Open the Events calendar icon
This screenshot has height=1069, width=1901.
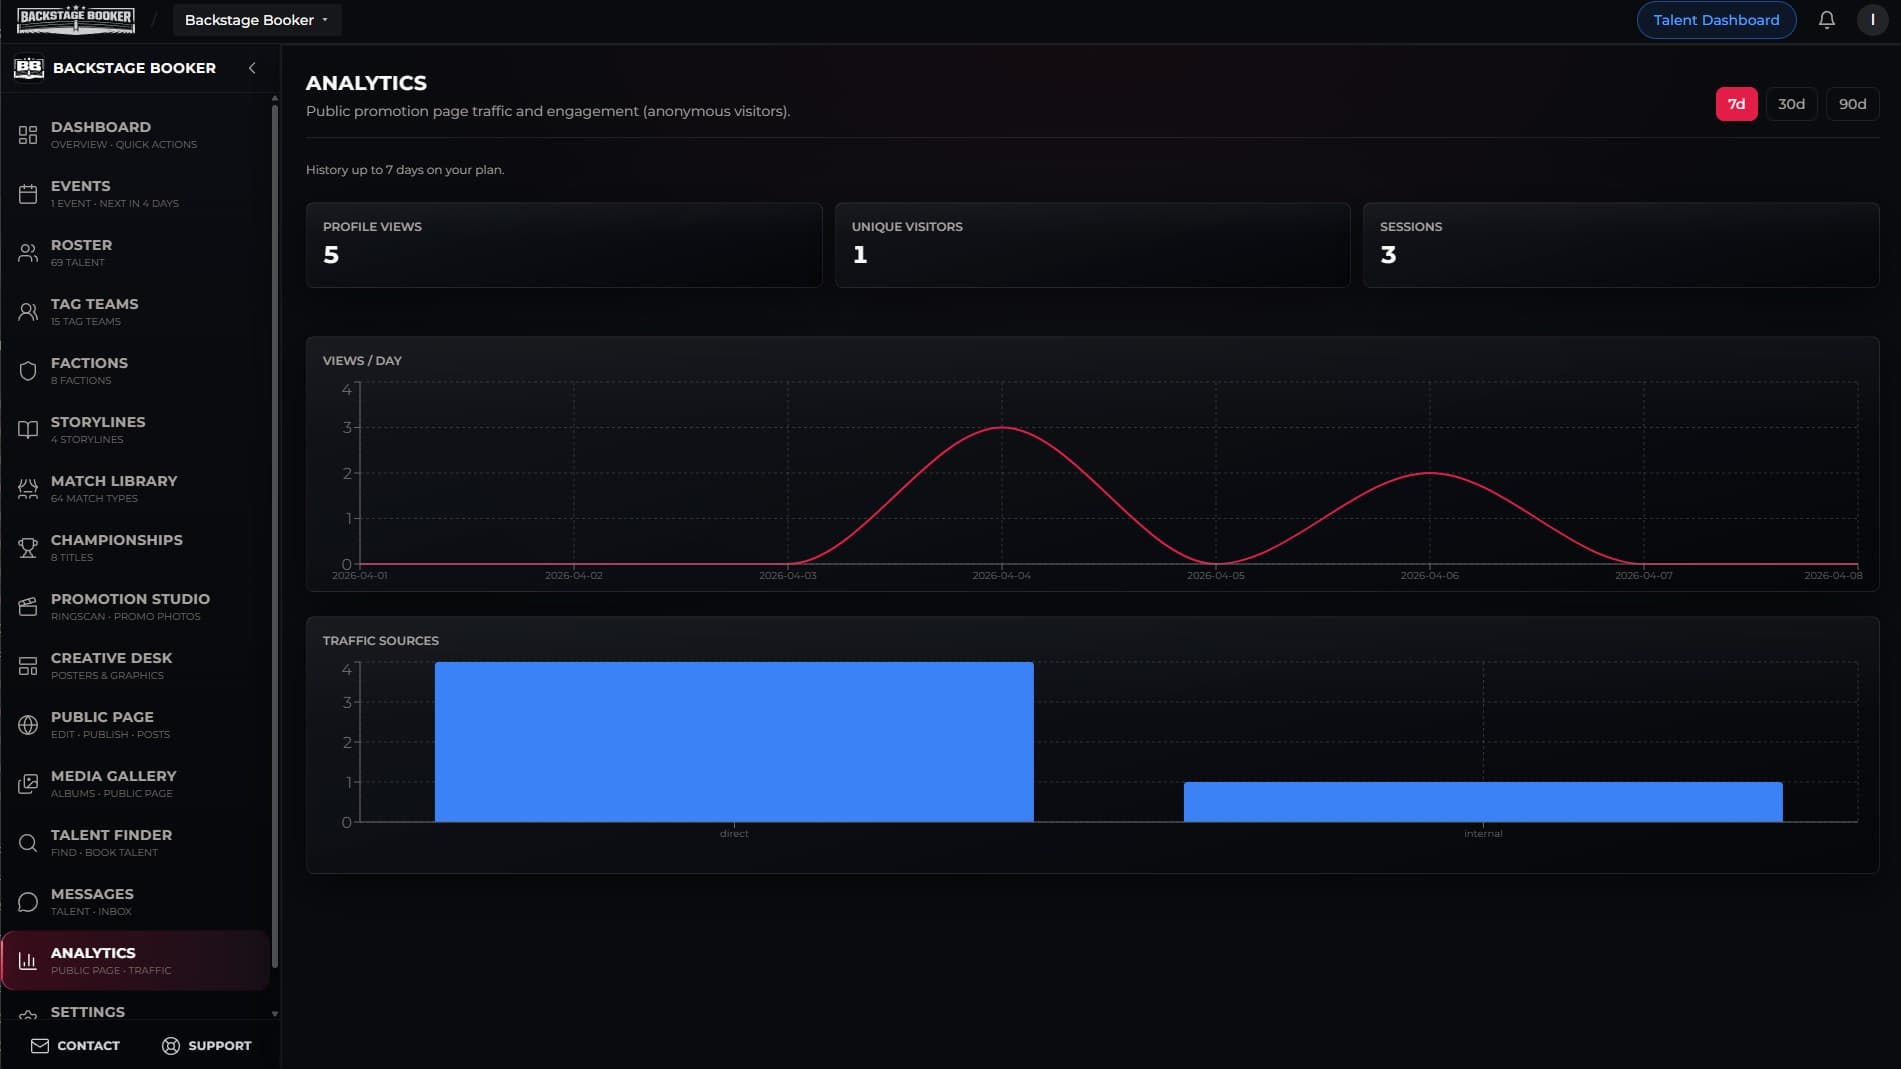point(27,193)
